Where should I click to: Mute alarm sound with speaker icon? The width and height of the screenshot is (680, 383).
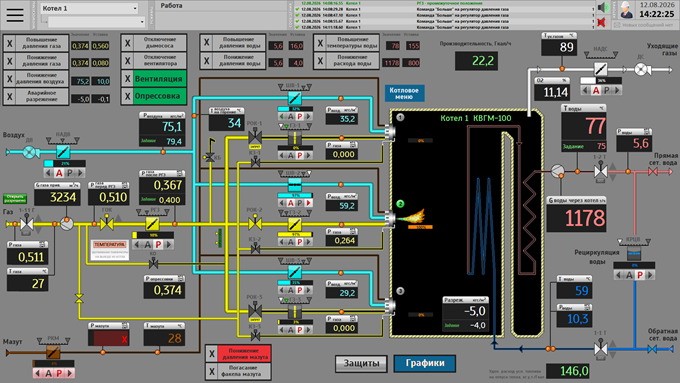602,7
